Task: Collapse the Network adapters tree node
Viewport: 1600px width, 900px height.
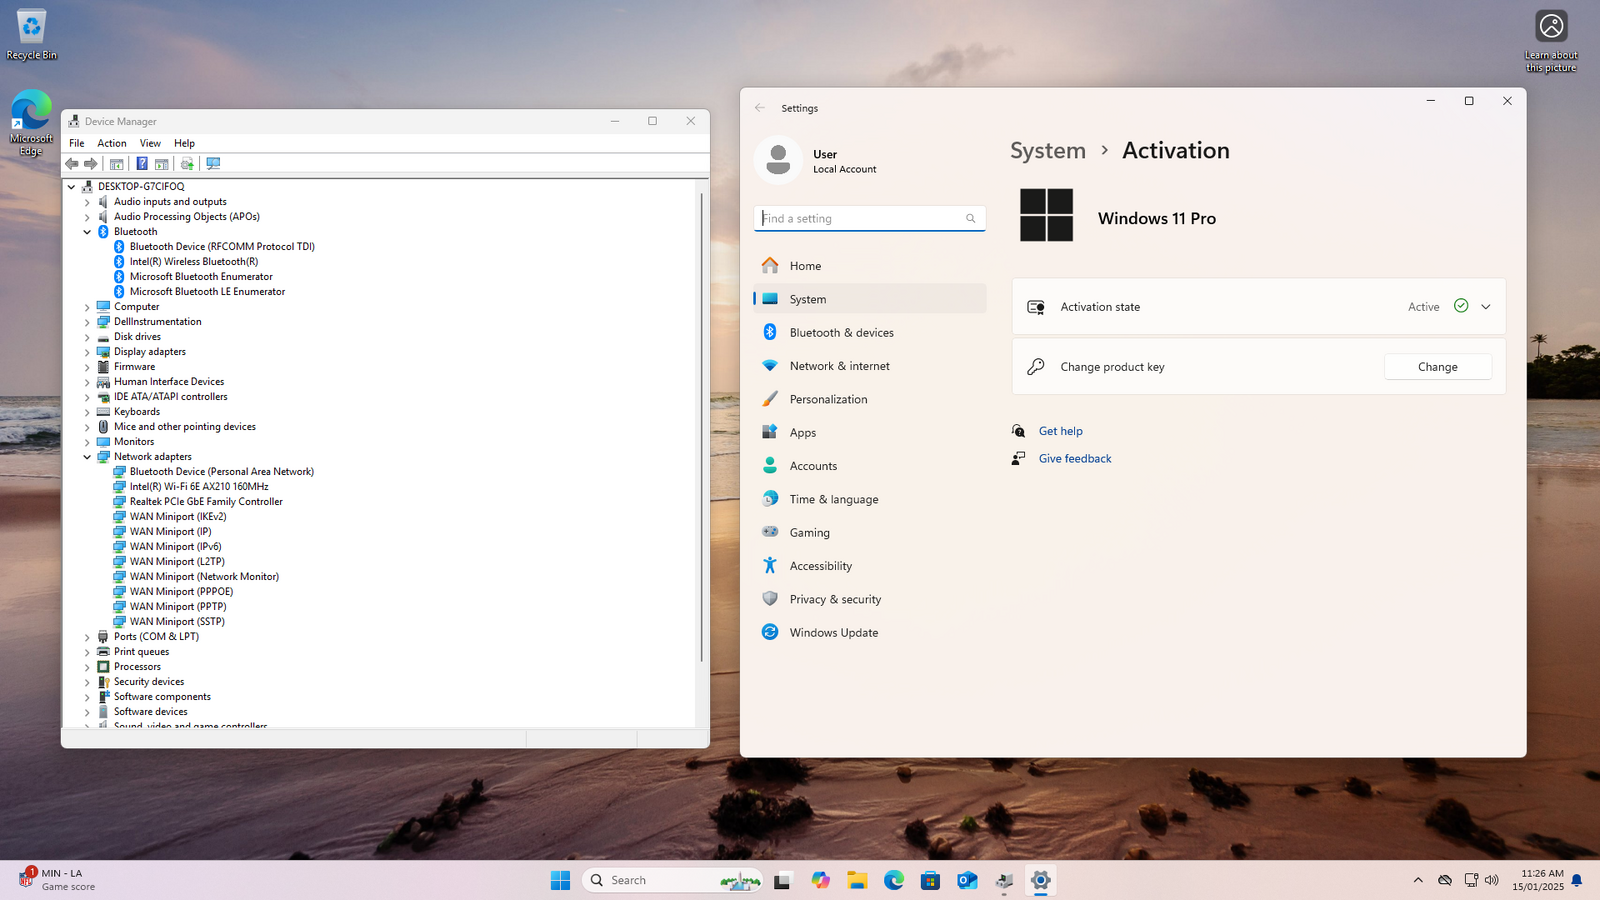Action: point(87,457)
